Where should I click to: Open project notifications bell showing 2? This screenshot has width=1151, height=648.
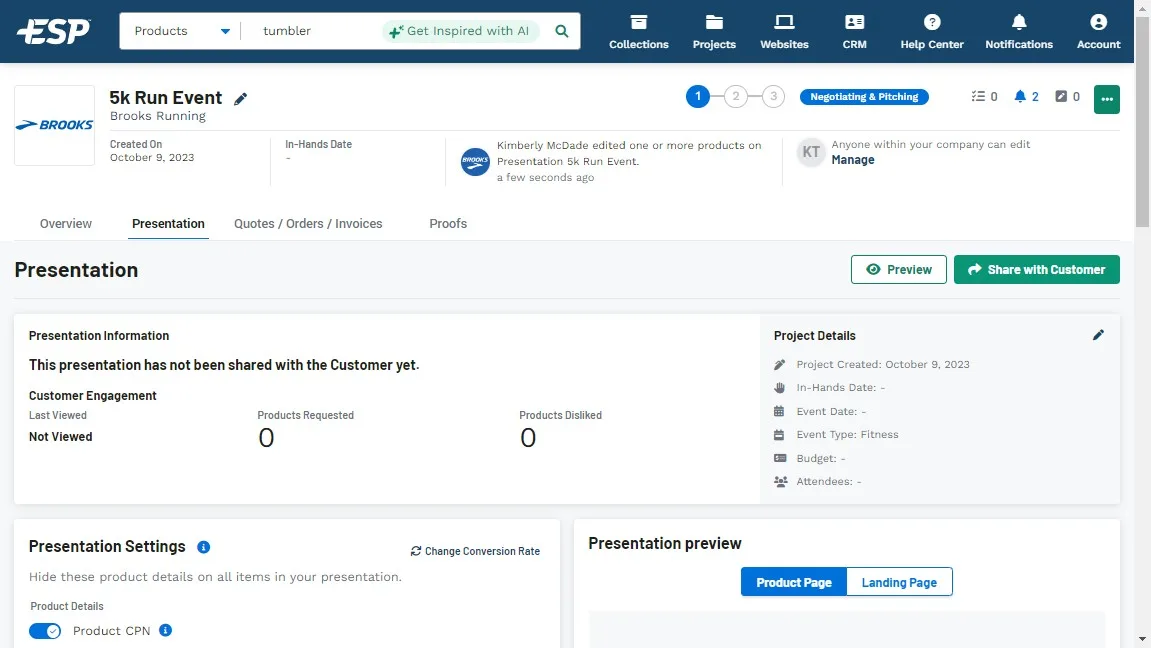[1026, 96]
